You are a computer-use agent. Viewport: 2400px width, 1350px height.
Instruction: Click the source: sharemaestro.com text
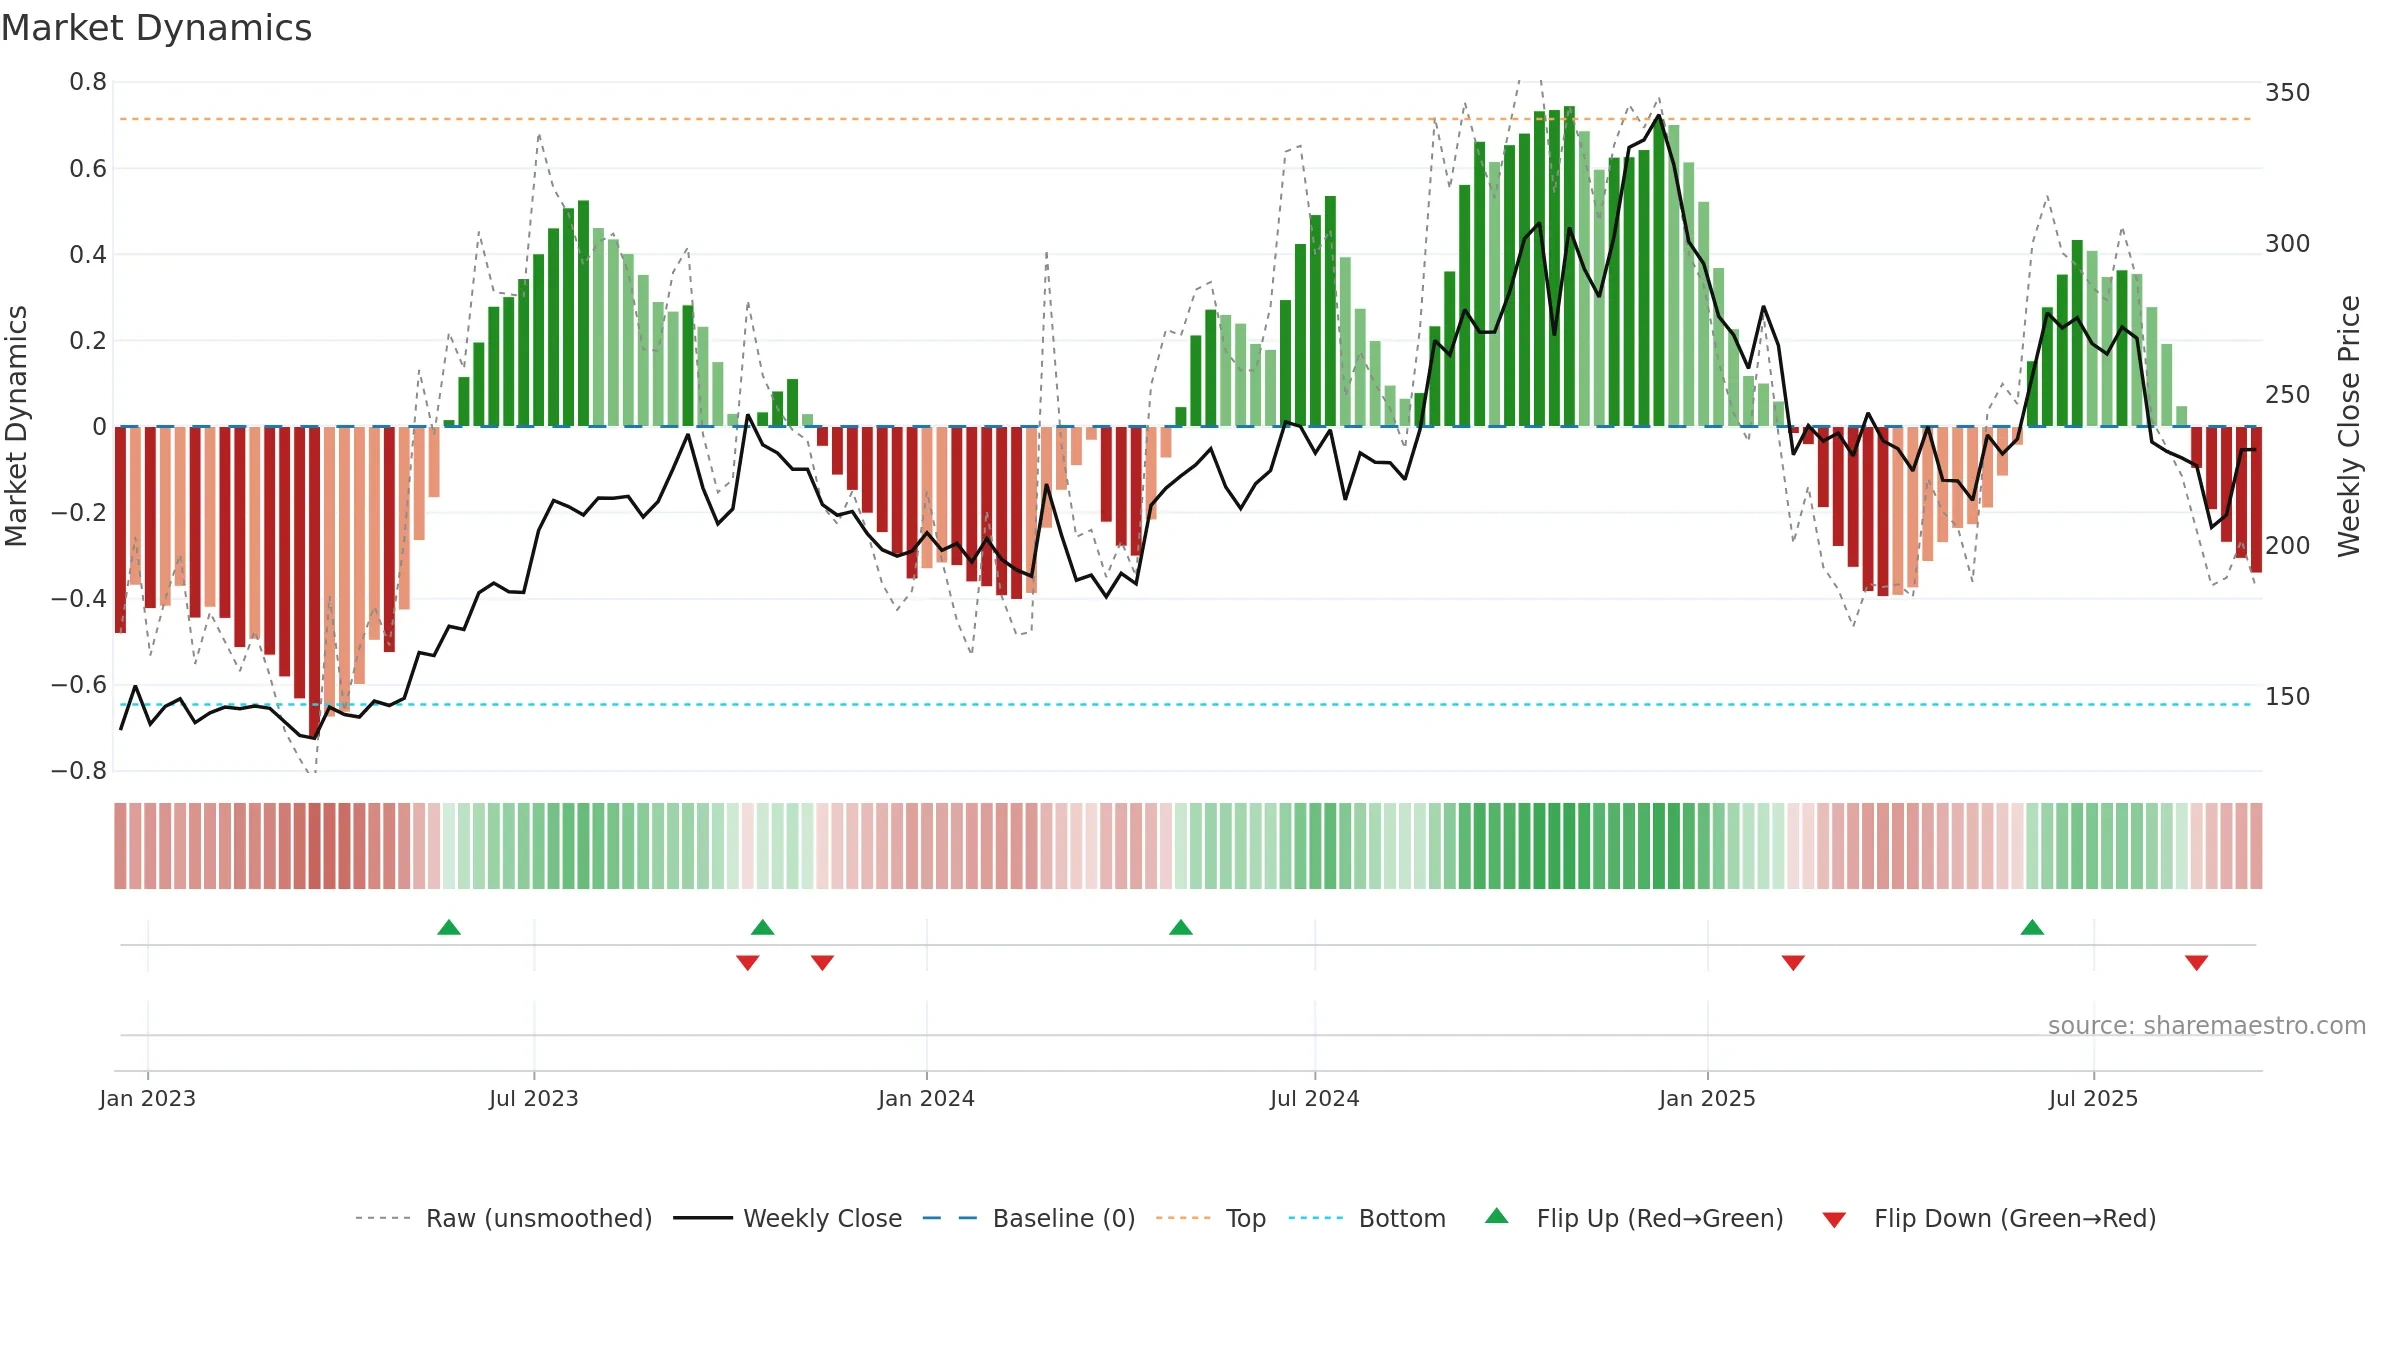pos(2207,1025)
